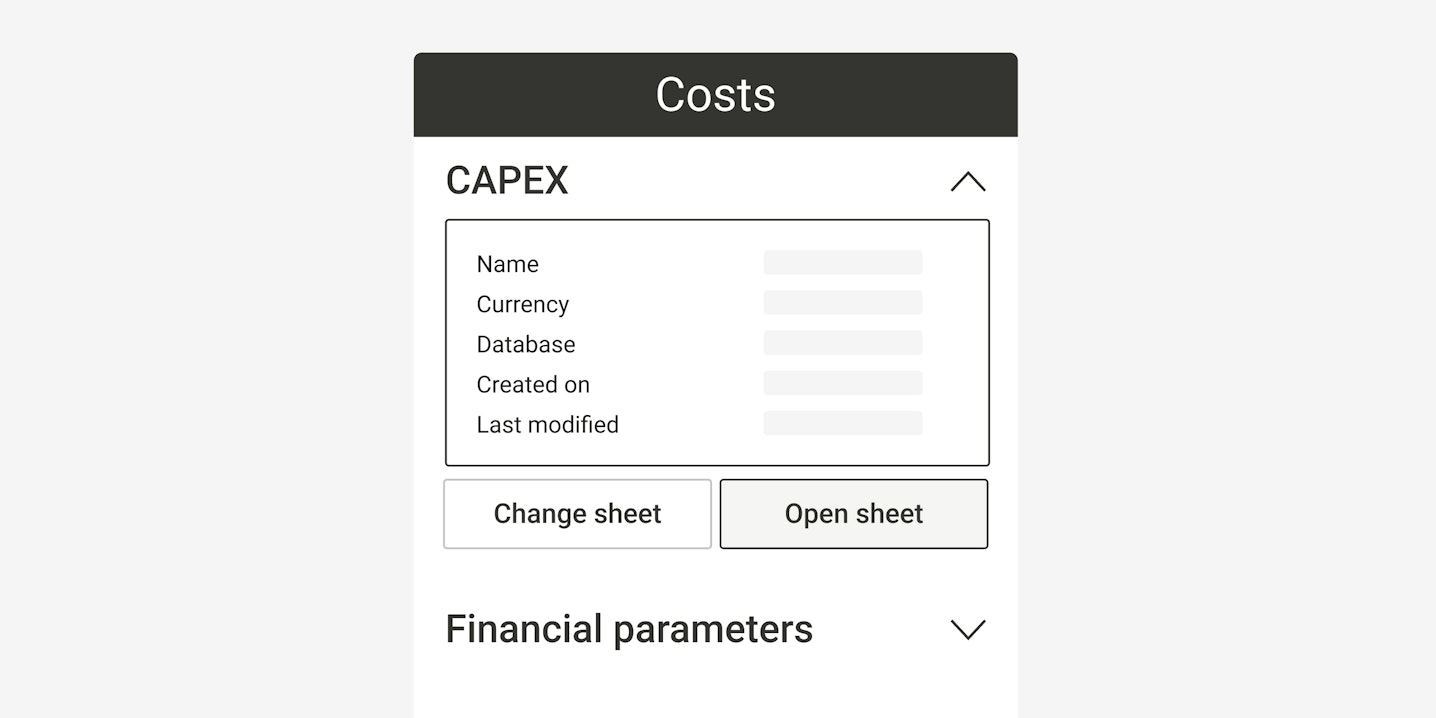Click the Currency label
This screenshot has height=718, width=1436.
[x=522, y=304]
